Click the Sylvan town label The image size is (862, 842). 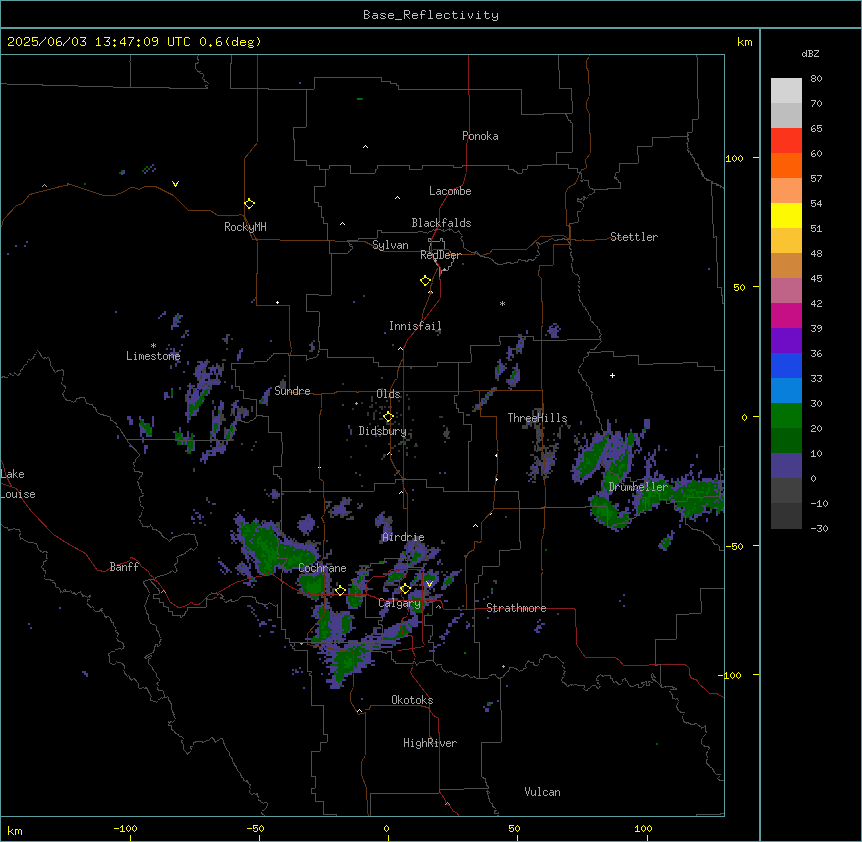click(x=390, y=245)
